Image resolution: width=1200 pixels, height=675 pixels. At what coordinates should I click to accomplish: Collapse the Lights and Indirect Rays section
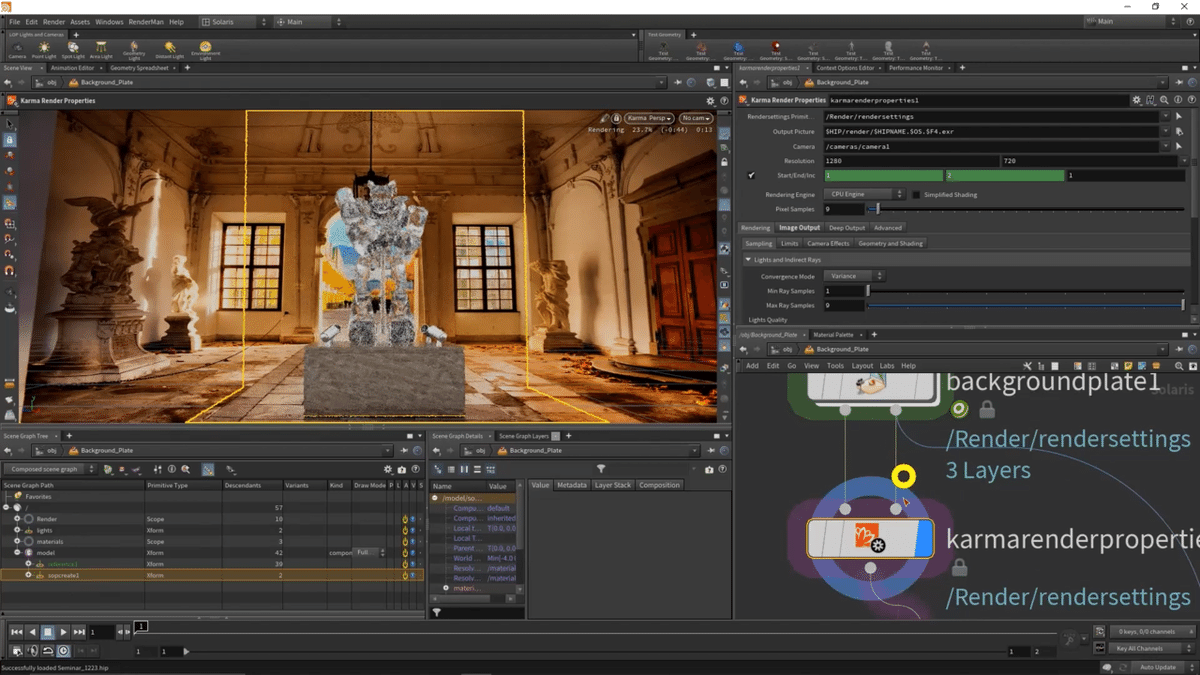pyautogui.click(x=748, y=260)
